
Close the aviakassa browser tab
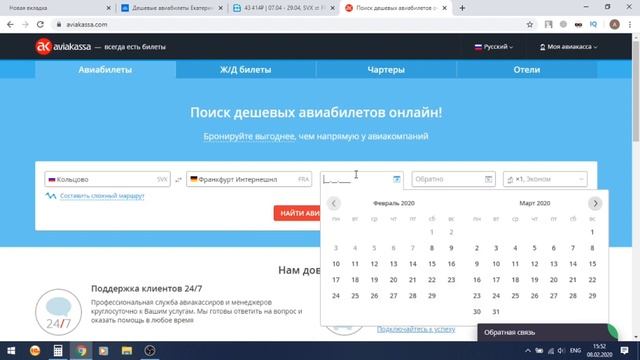[444, 8]
